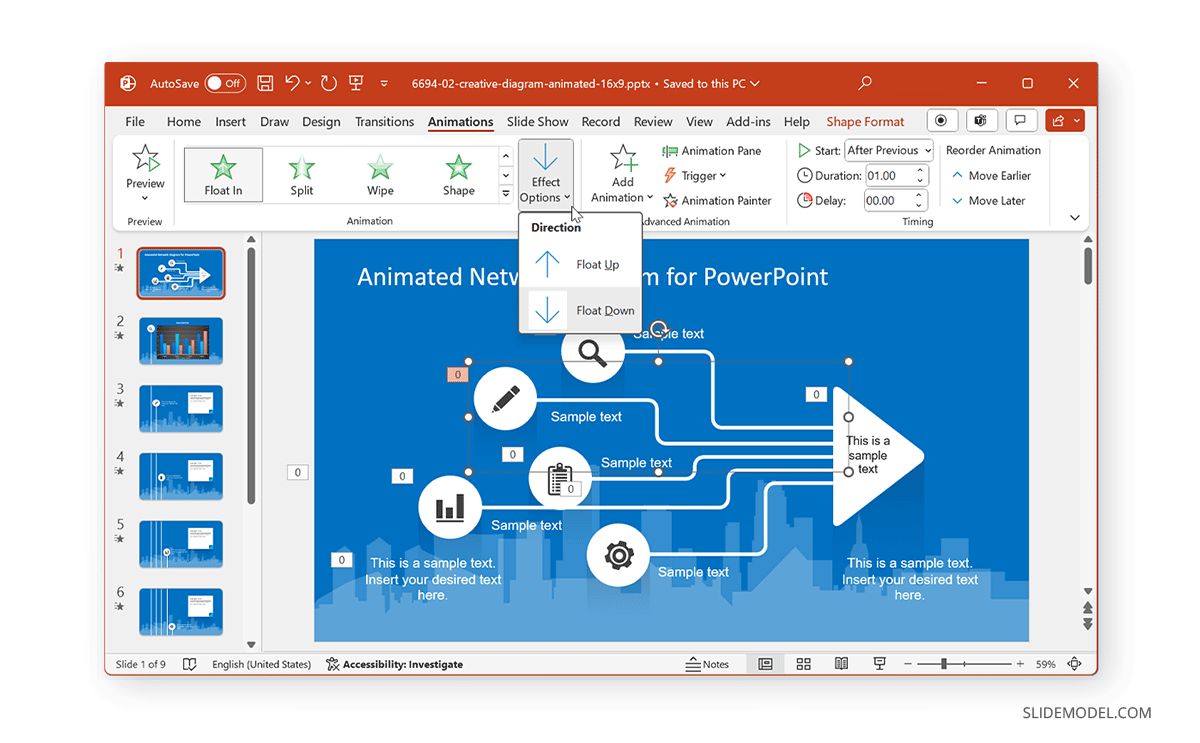This screenshot has width=1200, height=743.
Task: Click the clipboard icon circle on slide
Action: [x=560, y=478]
